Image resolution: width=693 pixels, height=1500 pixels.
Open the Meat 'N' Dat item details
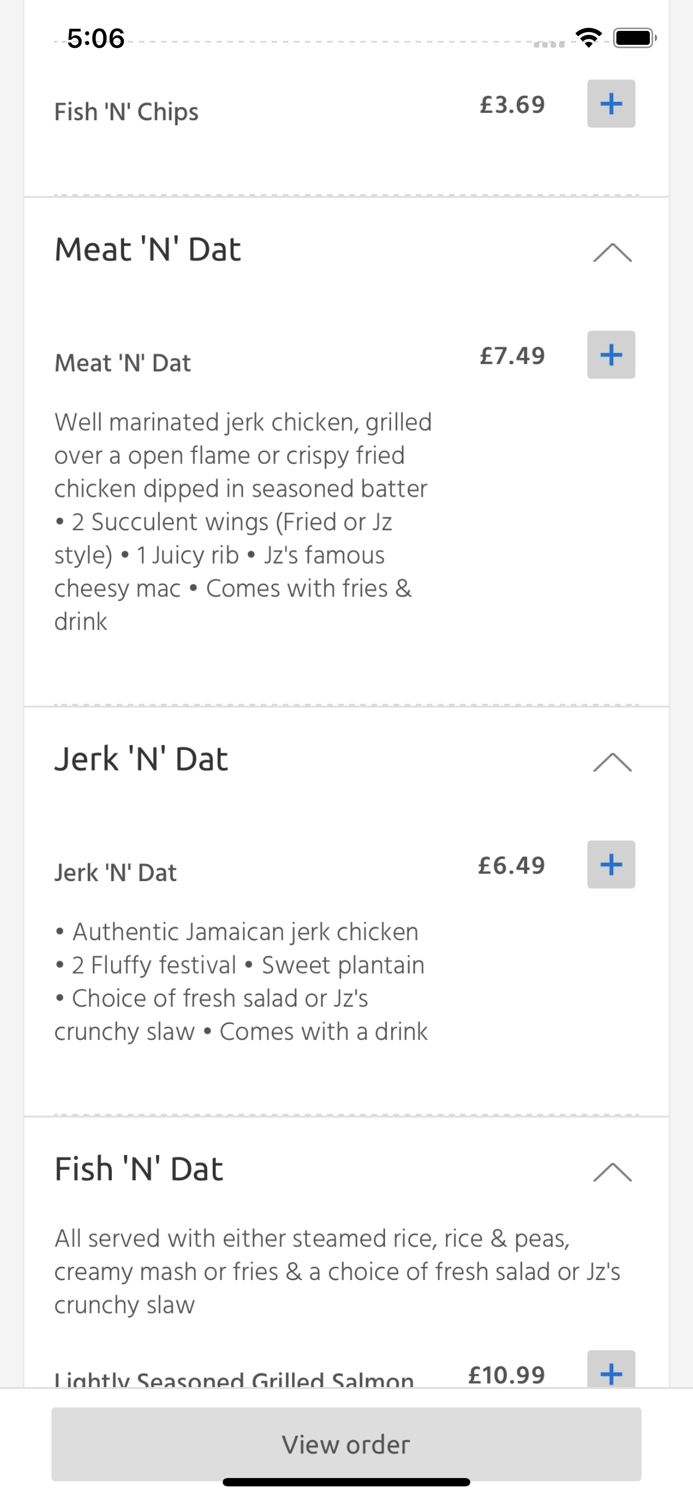123,363
